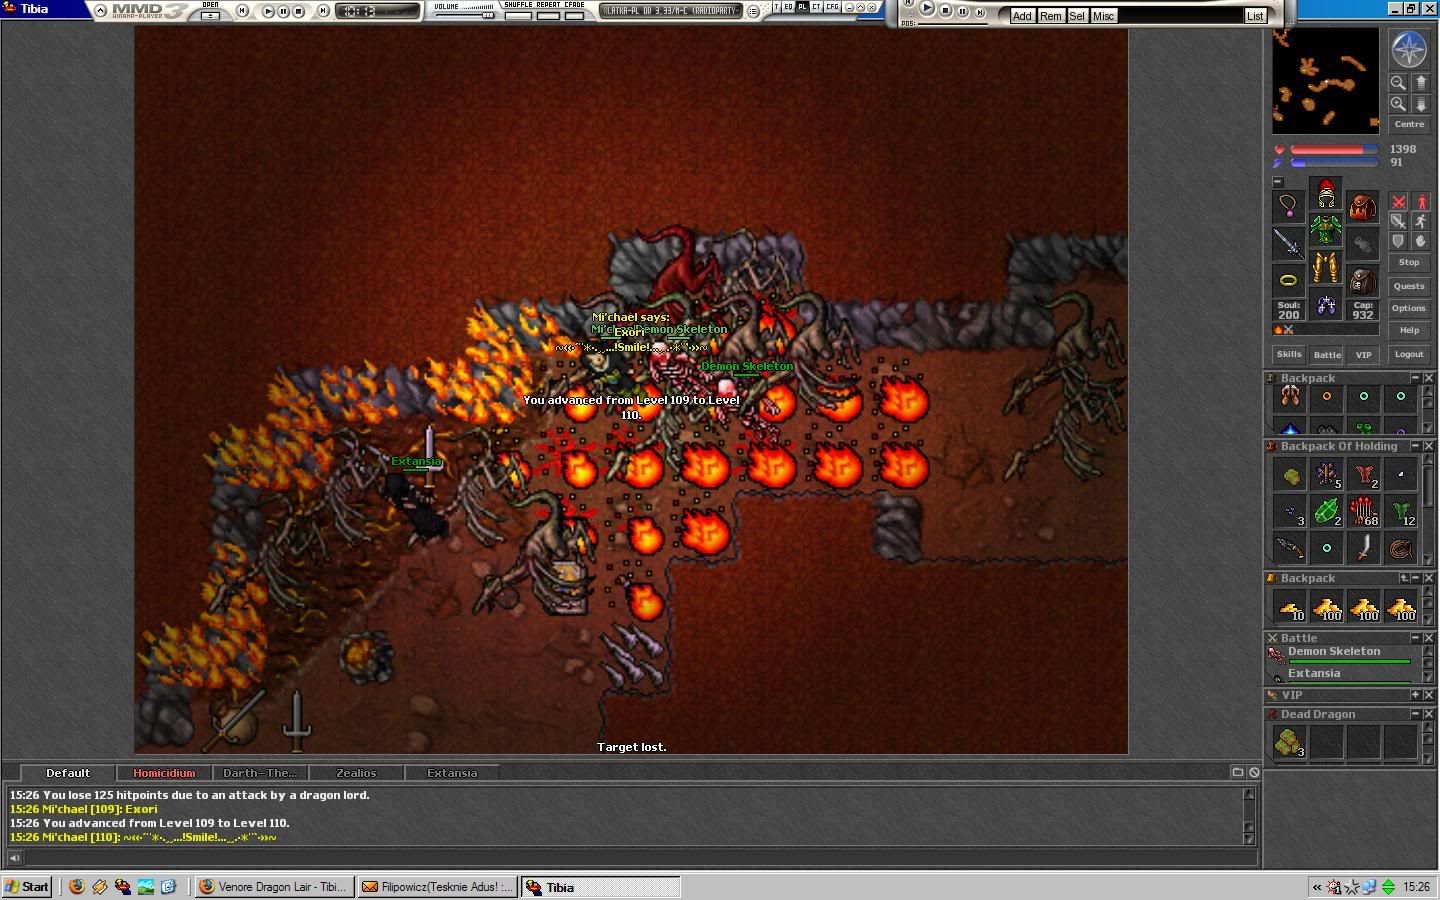The image size is (1440, 900).
Task: Open the Options dialog
Action: tap(1409, 308)
